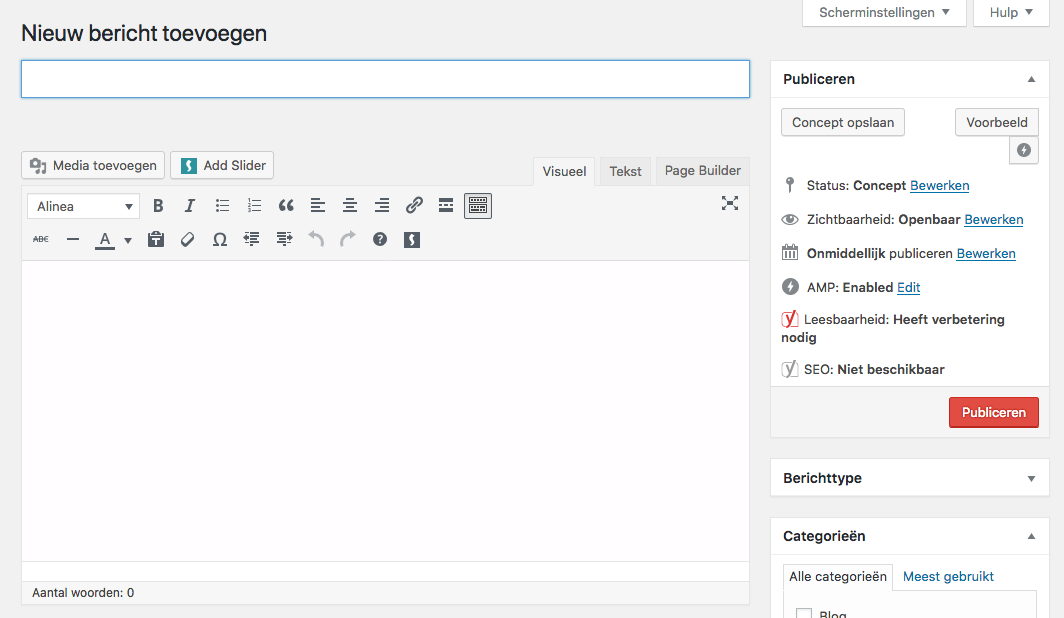Switch to the Tekst editor tab
Viewport: 1064px width, 618px height.
point(625,171)
